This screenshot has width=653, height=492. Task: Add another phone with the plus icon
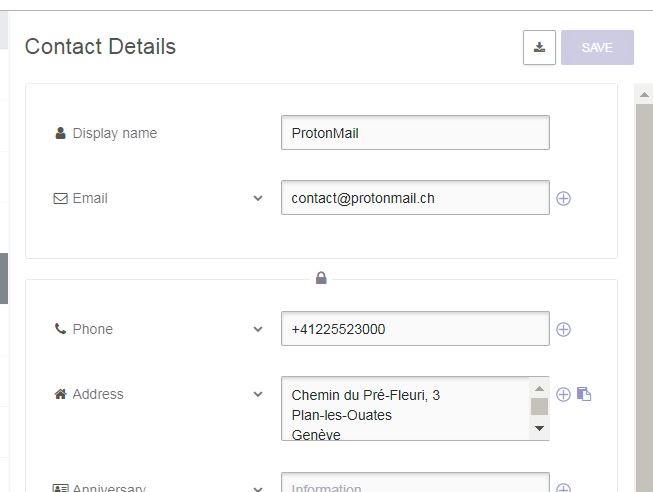(563, 329)
